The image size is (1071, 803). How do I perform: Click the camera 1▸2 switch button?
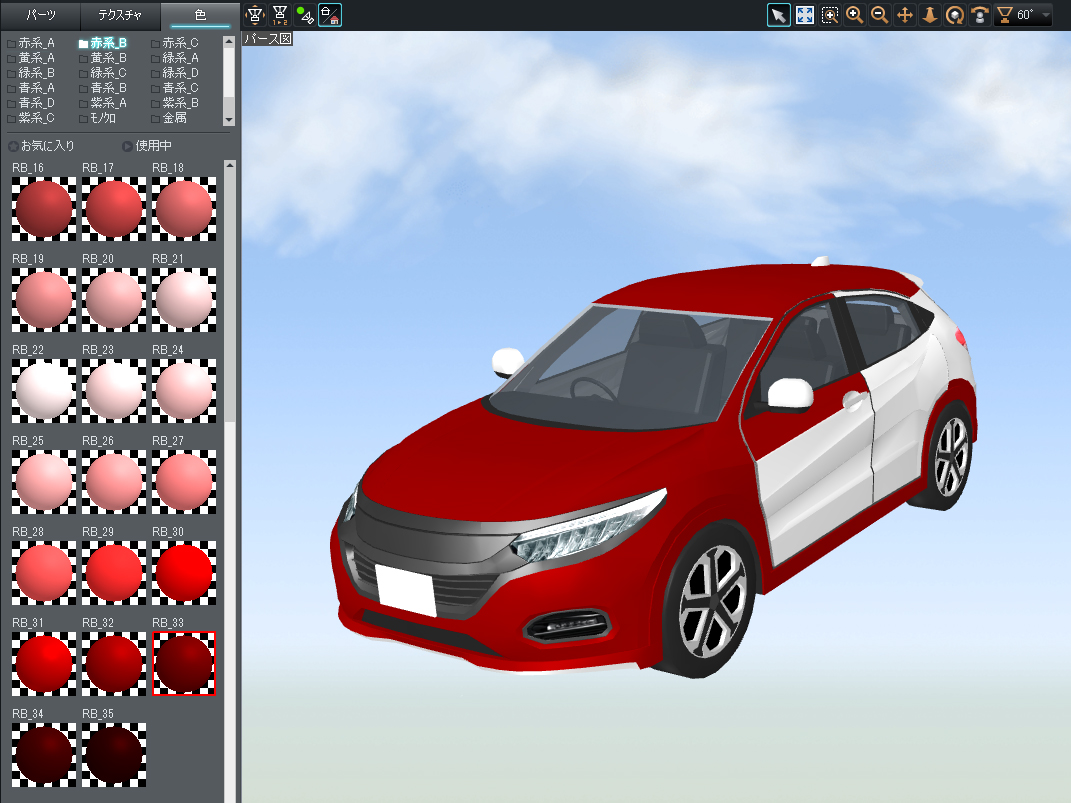pos(280,15)
